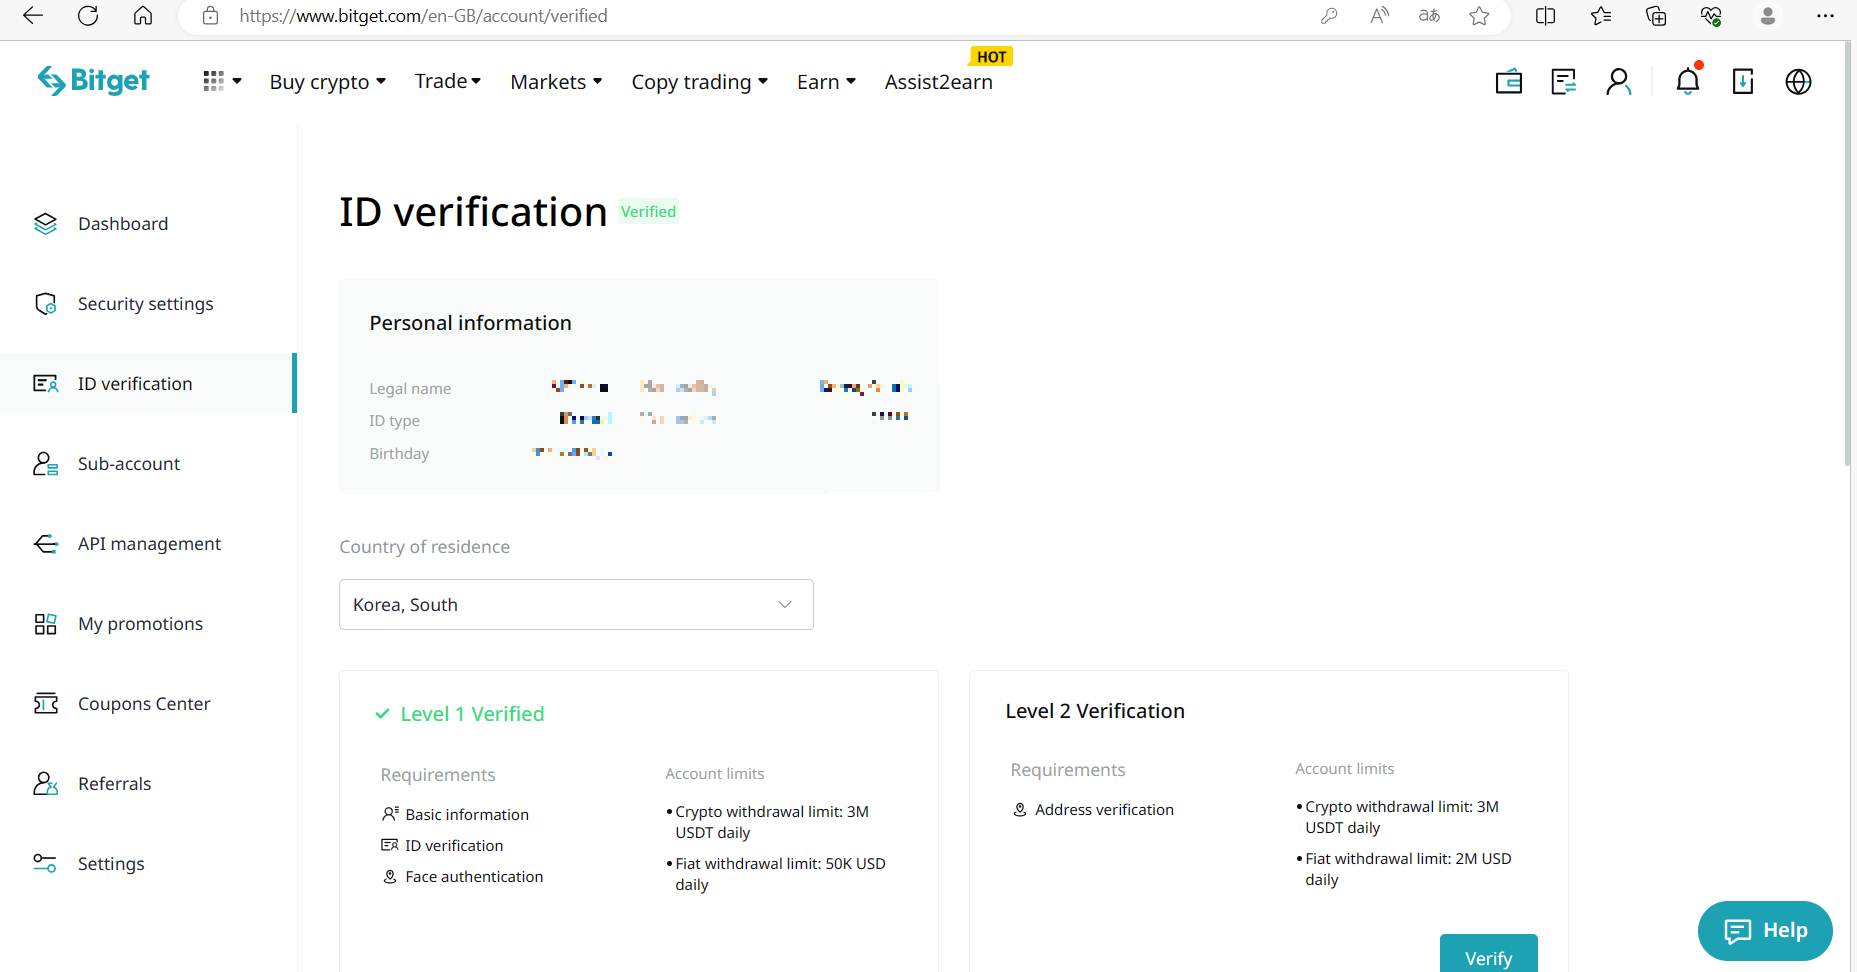Select API management in sidebar

pyautogui.click(x=149, y=544)
